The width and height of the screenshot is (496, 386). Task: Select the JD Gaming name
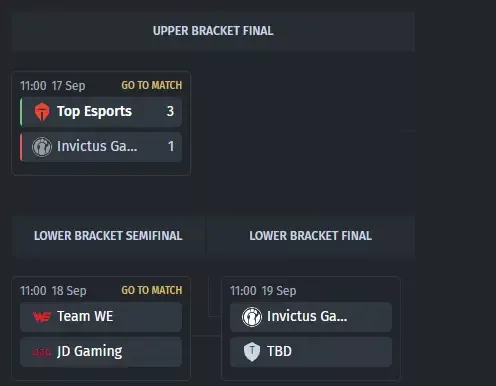coord(90,352)
